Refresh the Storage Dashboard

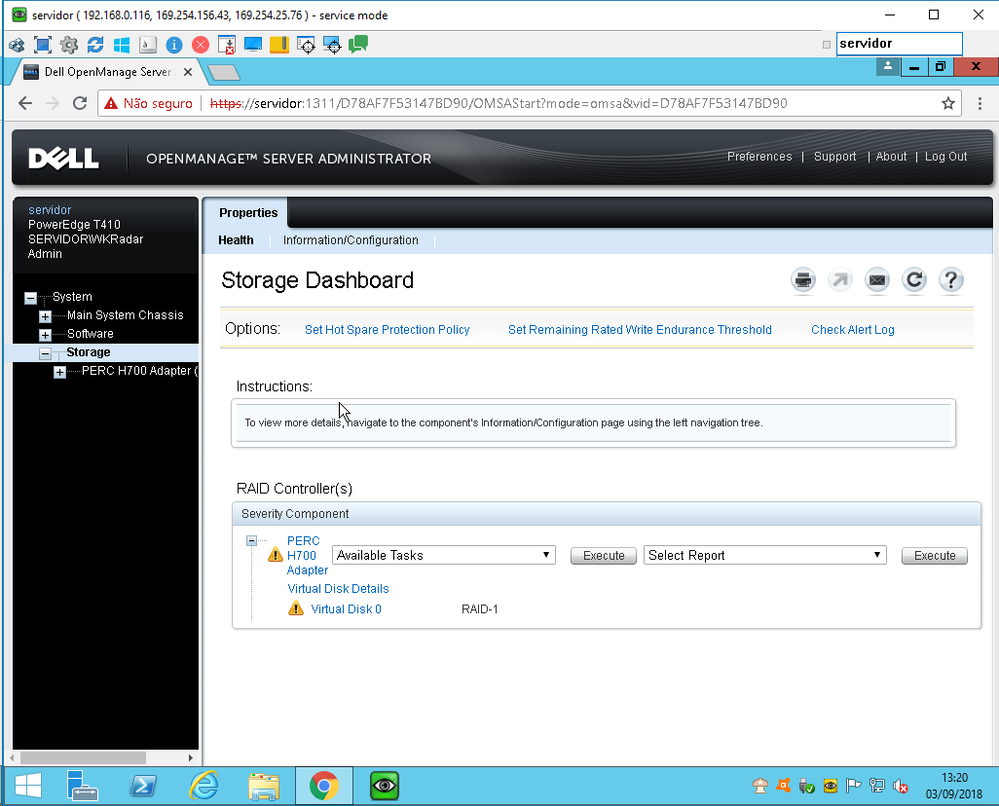914,280
